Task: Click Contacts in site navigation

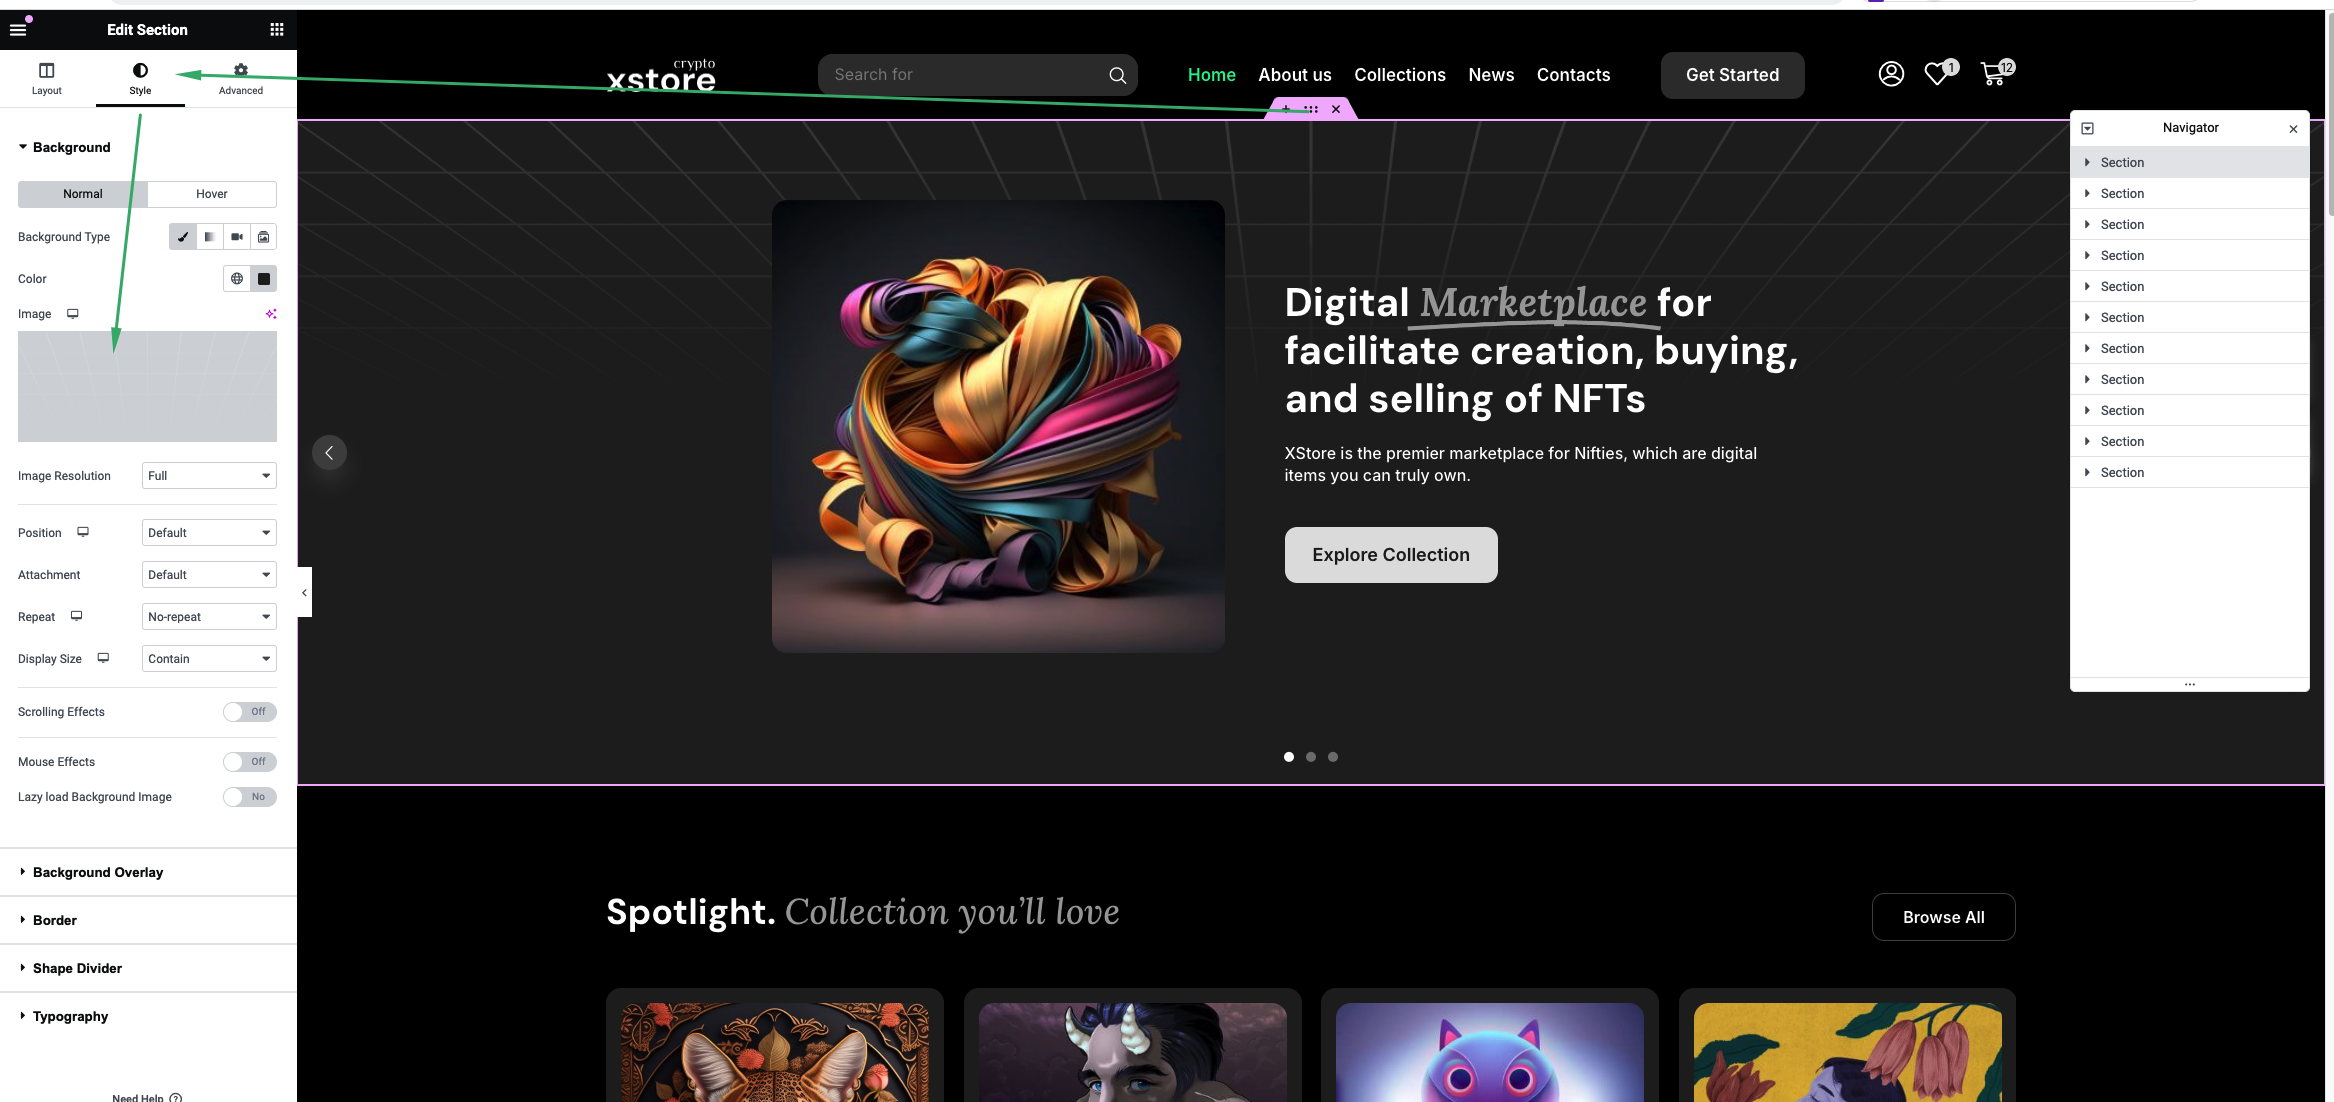Action: [x=1573, y=75]
